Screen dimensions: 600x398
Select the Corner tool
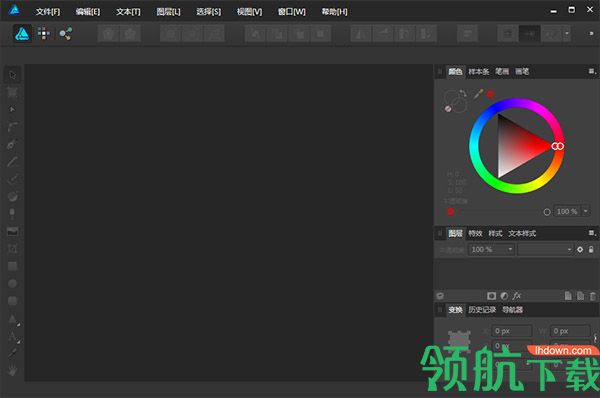(12, 127)
